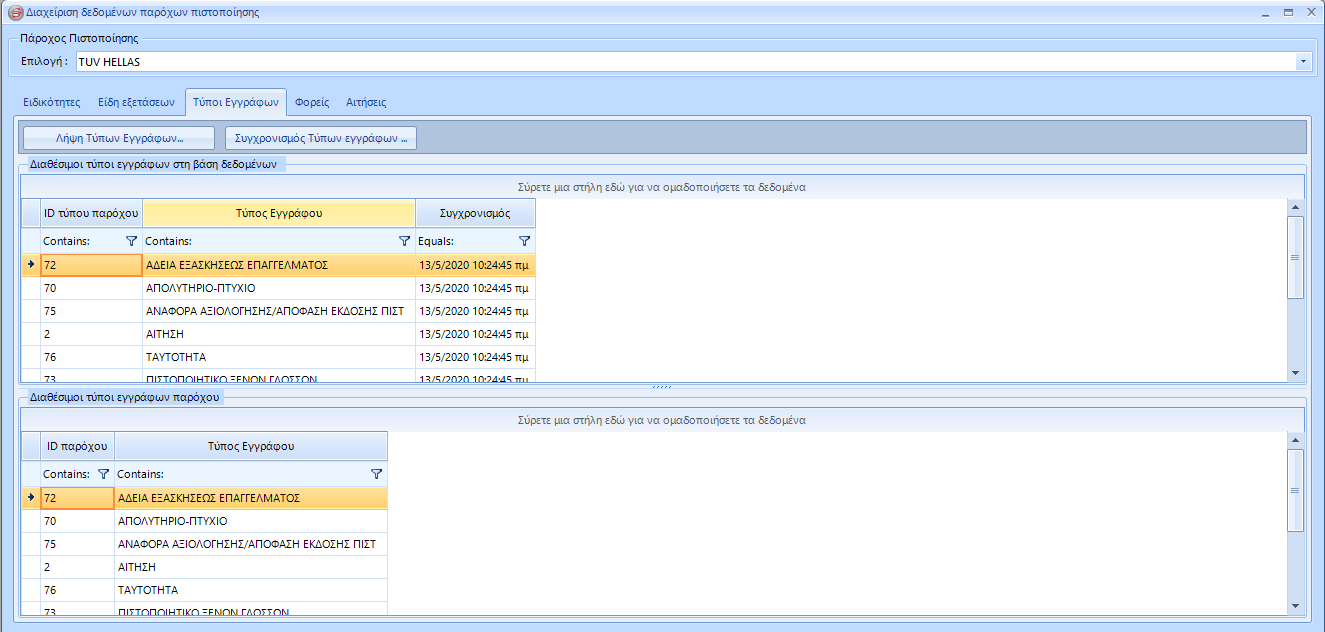
Task: Select the Αιτήσεις tab
Action: click(x=366, y=102)
